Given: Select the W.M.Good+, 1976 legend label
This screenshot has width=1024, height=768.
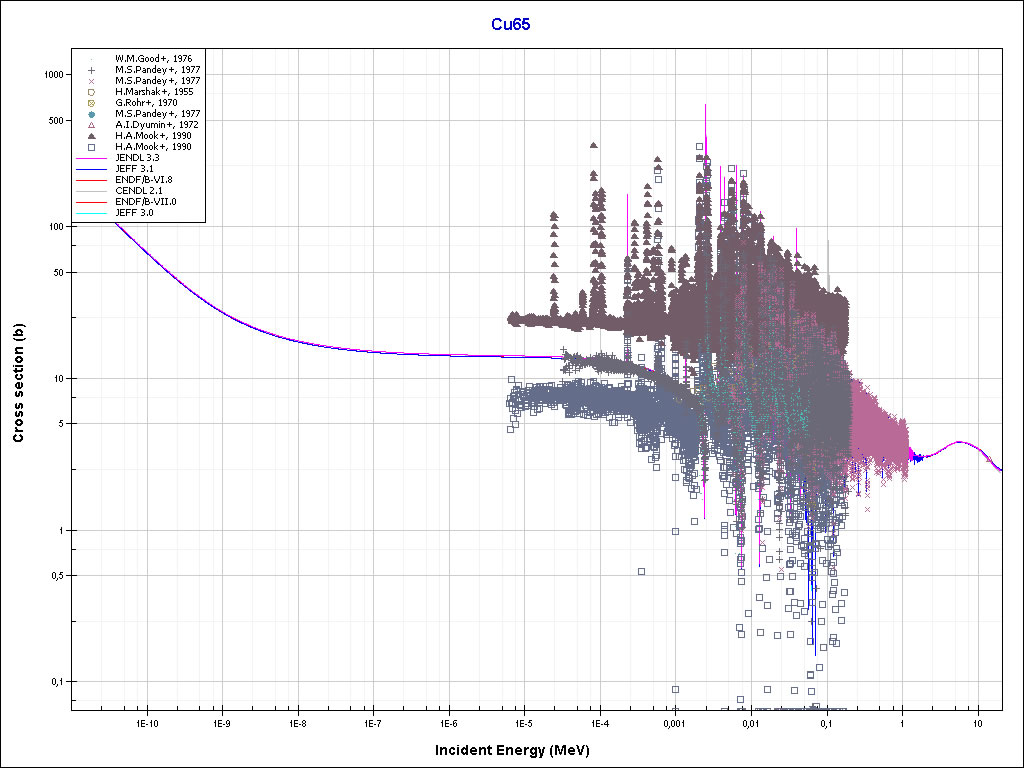Looking at the screenshot, I should (x=153, y=59).
